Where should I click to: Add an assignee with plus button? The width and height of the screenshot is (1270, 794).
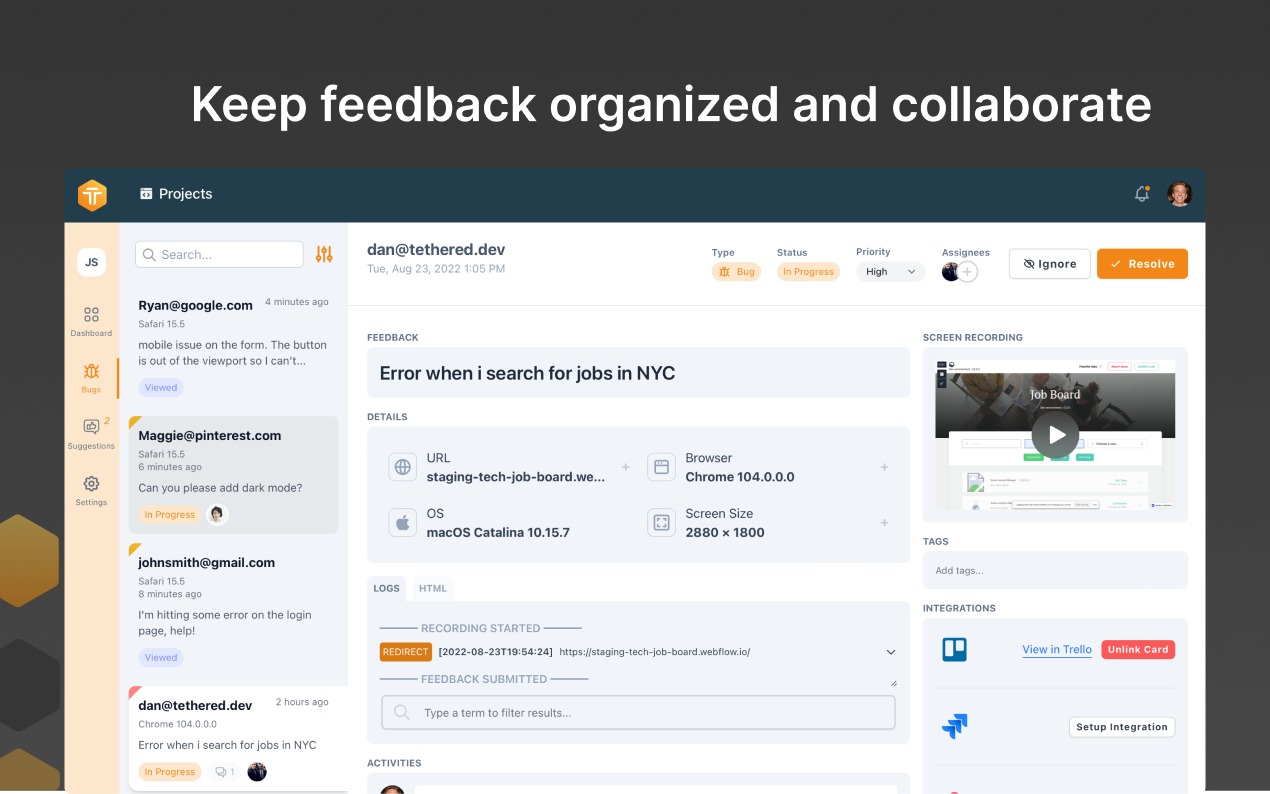[x=968, y=272]
